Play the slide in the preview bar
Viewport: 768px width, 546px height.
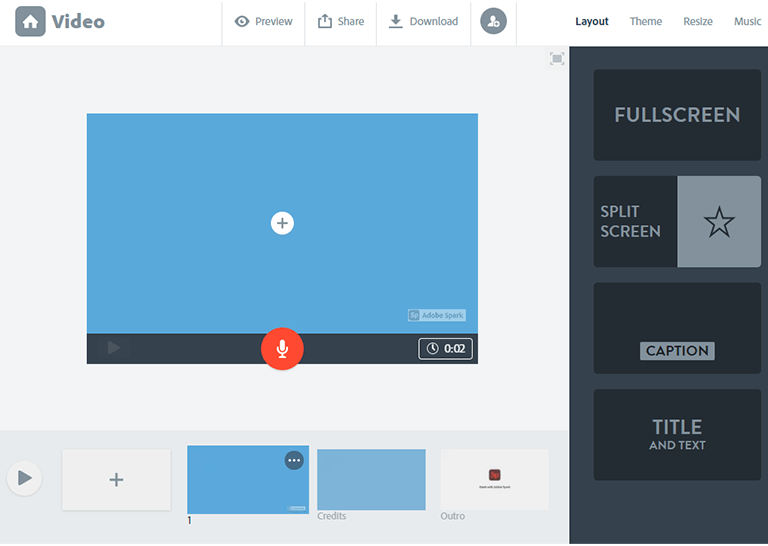[x=114, y=348]
